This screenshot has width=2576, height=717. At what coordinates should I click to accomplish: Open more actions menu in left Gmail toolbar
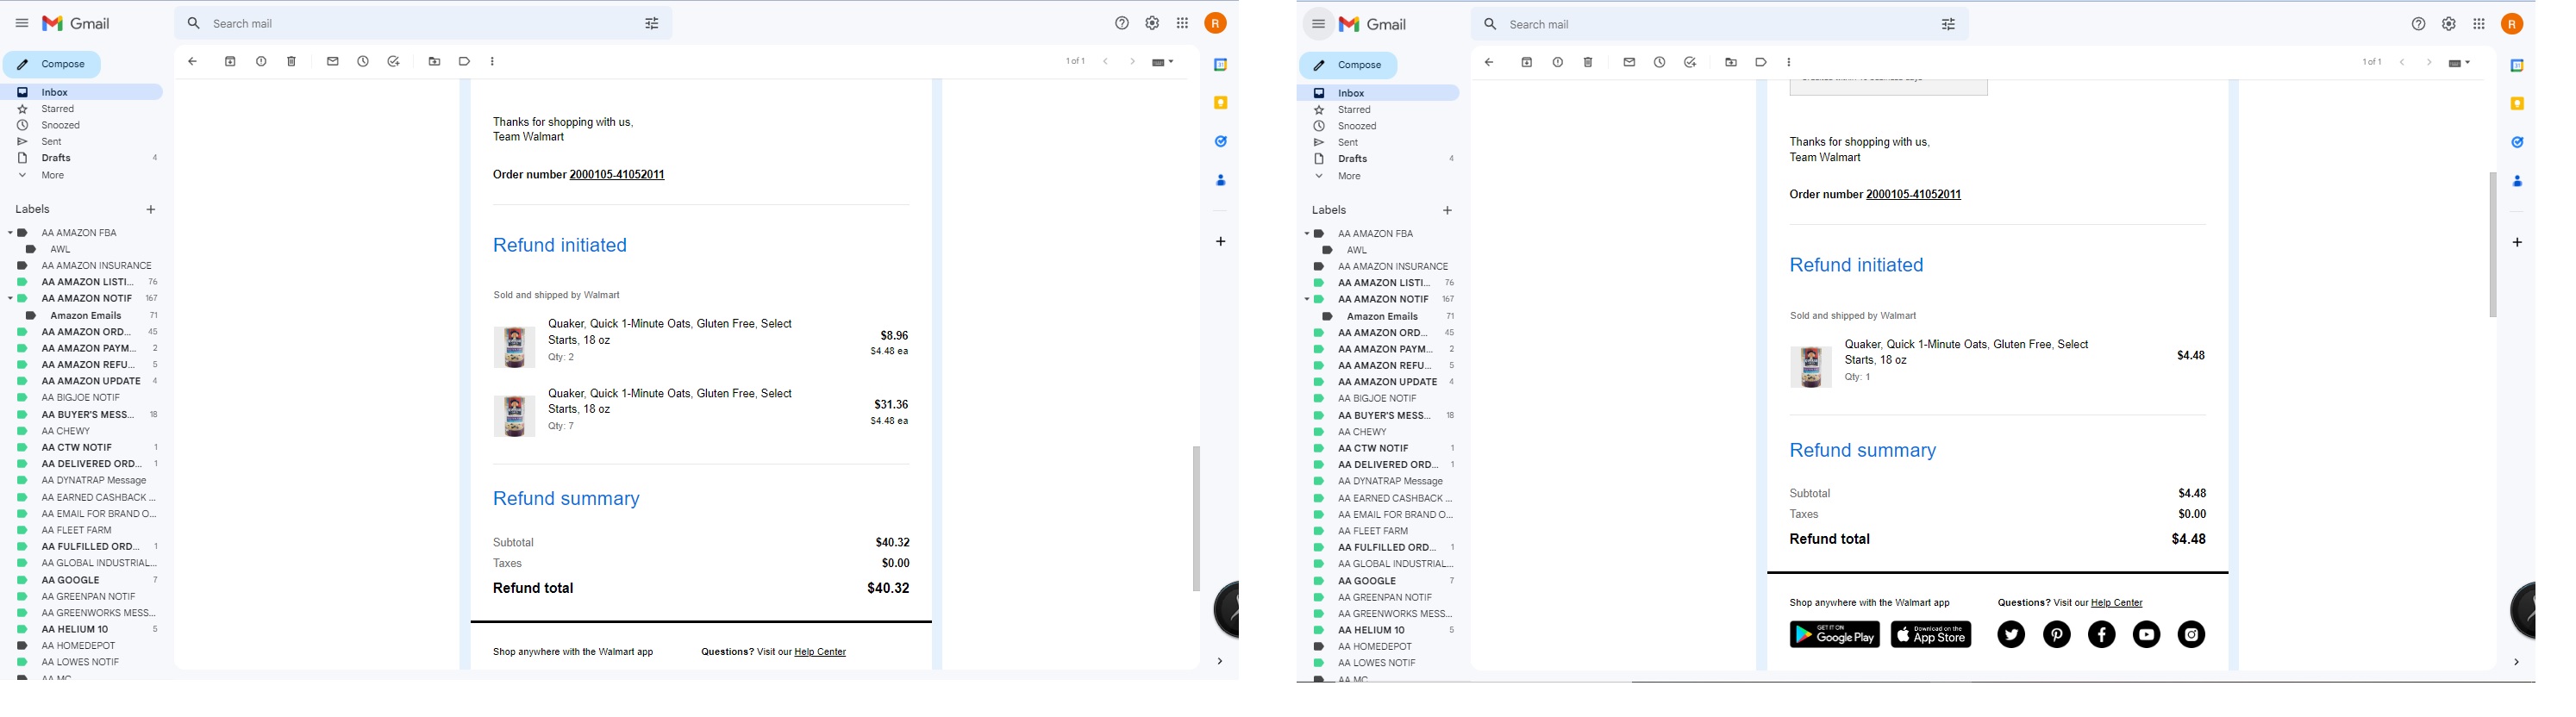click(x=493, y=62)
